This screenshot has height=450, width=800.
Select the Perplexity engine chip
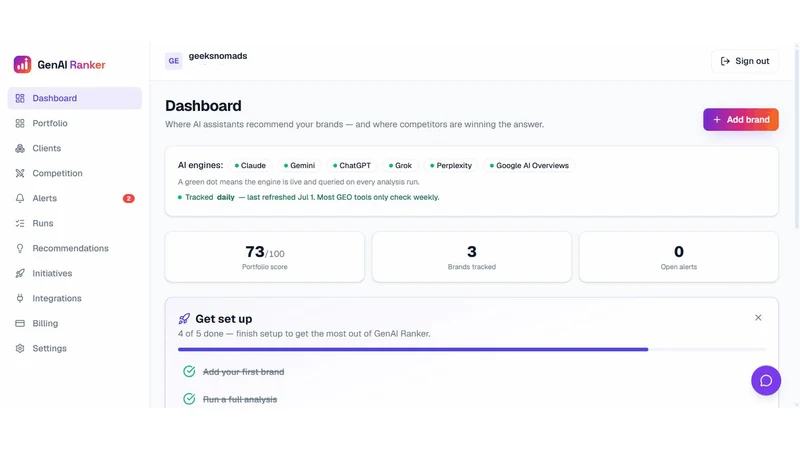451,165
